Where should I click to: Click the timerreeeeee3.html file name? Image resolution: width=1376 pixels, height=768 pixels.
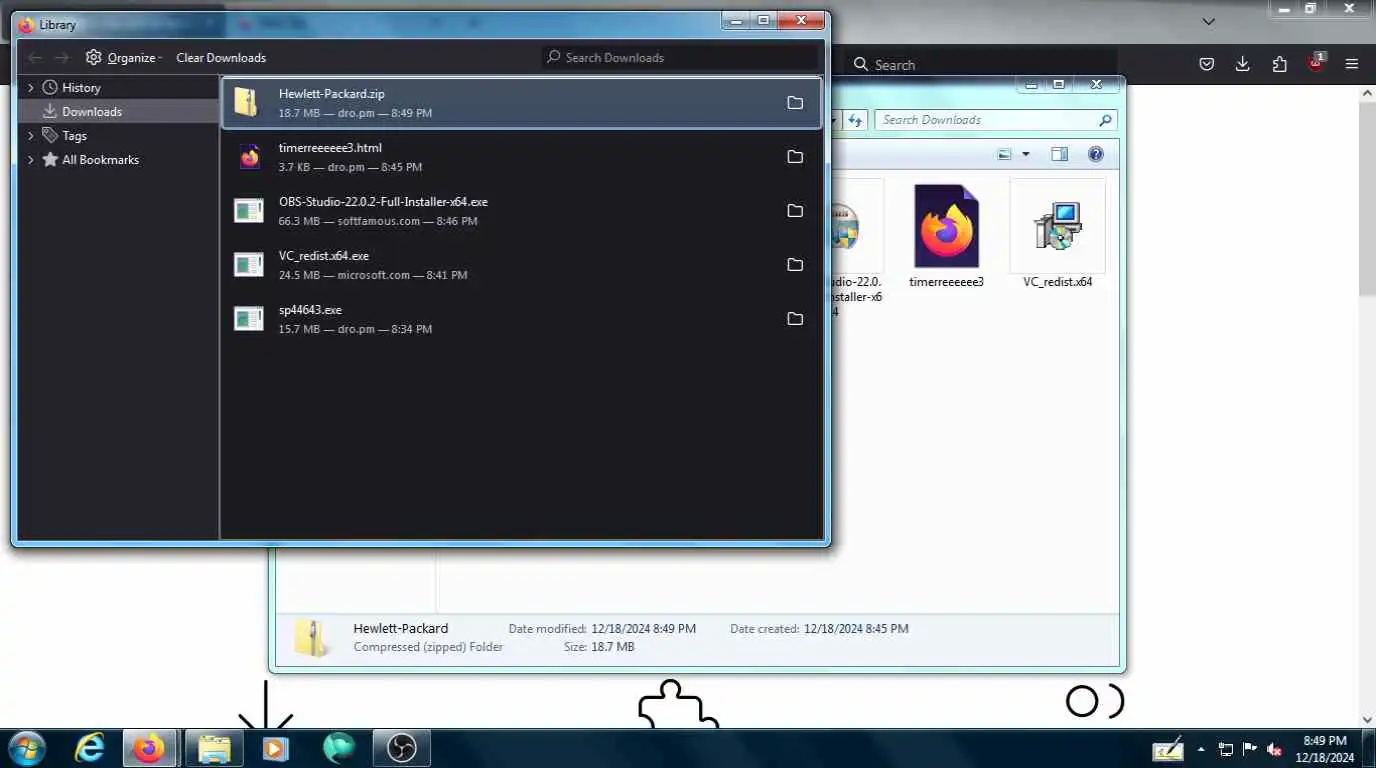pos(330,148)
